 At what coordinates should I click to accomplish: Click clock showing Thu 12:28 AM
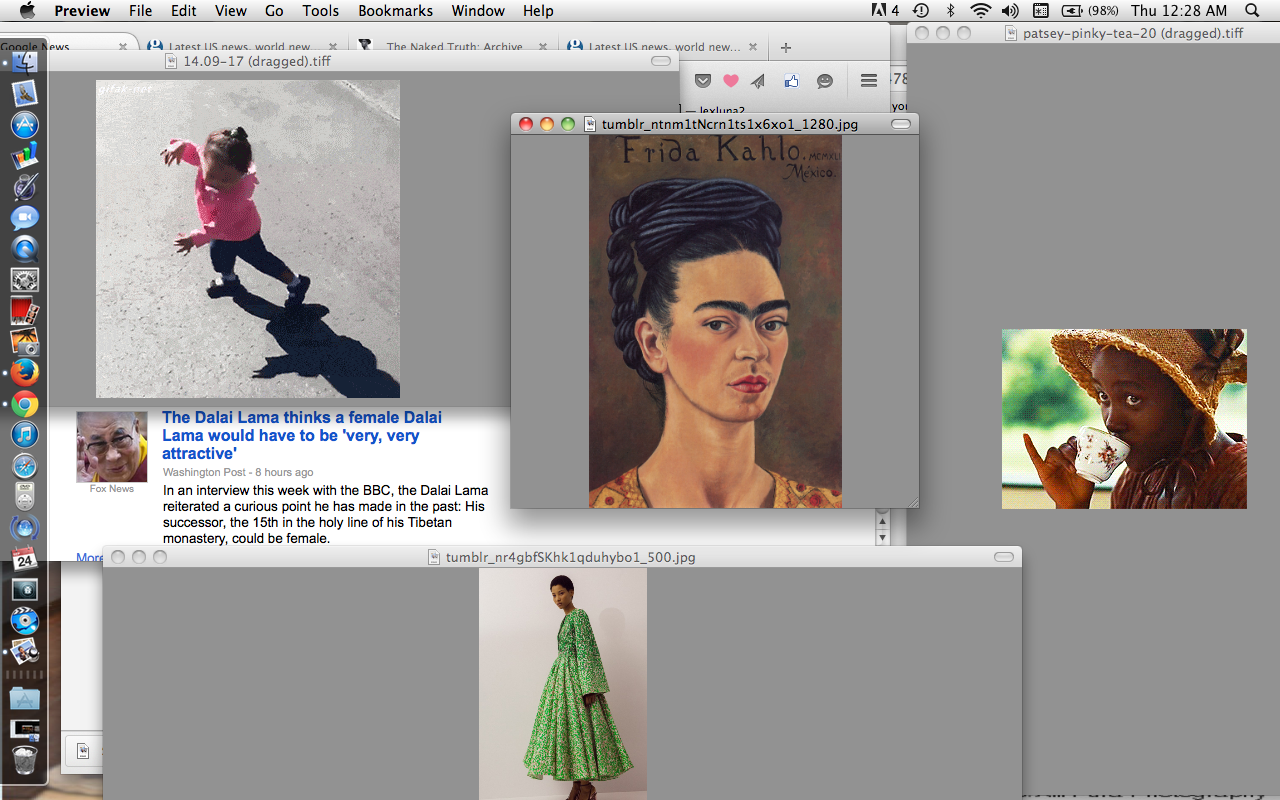pos(1179,11)
